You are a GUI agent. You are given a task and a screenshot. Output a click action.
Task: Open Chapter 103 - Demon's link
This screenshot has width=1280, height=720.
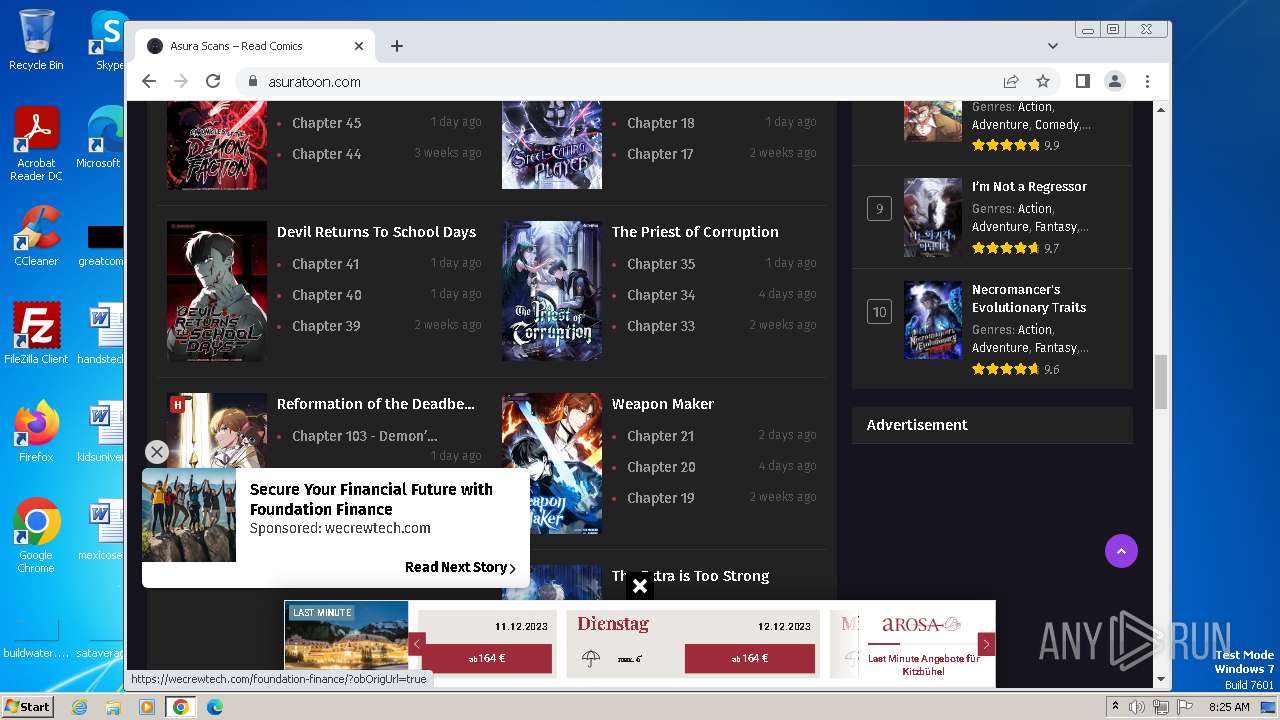(364, 436)
